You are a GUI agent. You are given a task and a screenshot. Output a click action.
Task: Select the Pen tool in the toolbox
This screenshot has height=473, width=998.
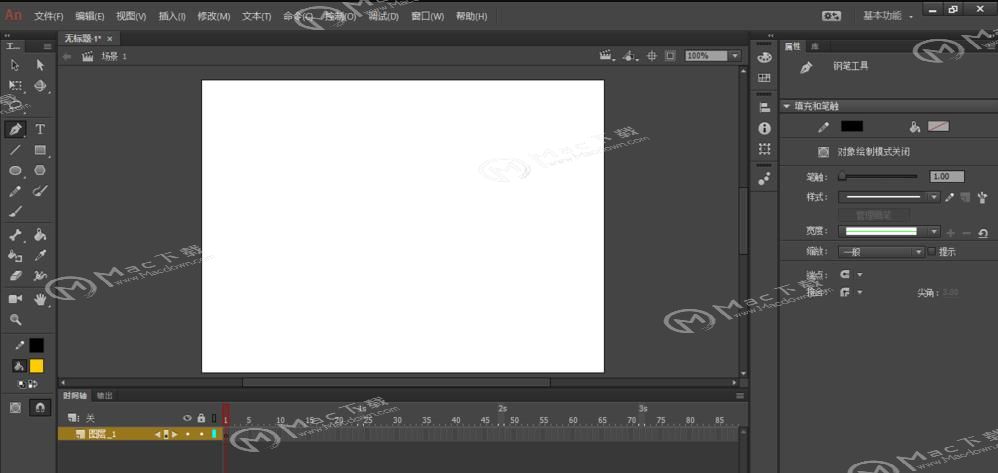point(15,130)
